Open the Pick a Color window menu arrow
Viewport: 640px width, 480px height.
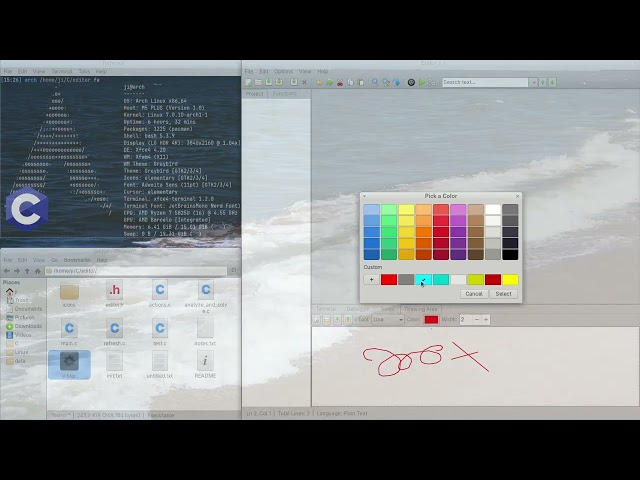(364, 196)
